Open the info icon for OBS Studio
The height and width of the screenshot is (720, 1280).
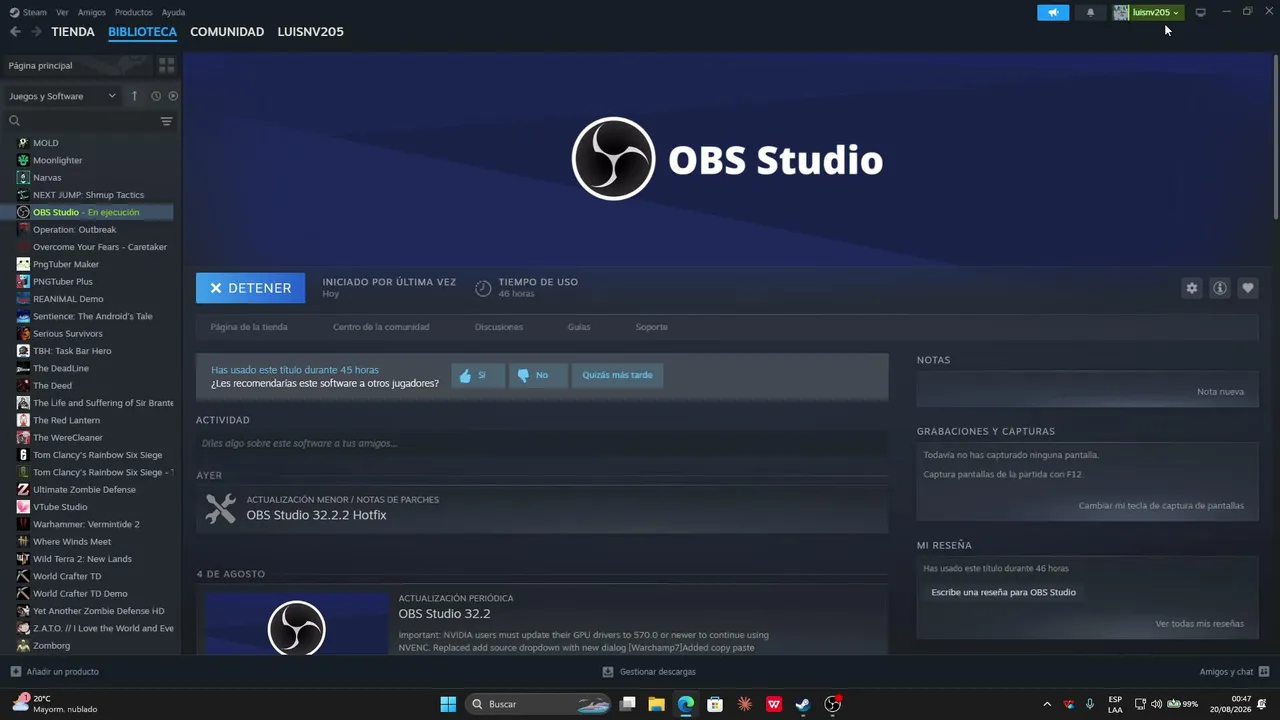[1219, 288]
